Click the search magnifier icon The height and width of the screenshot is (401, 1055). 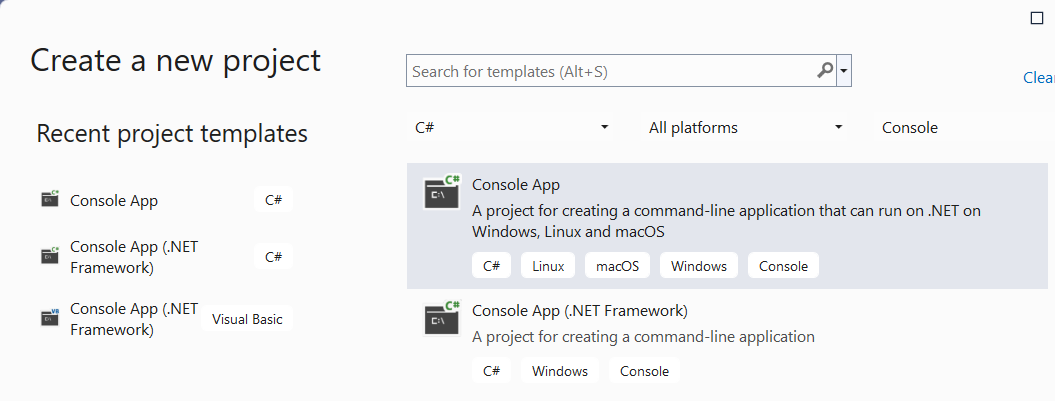(825, 70)
